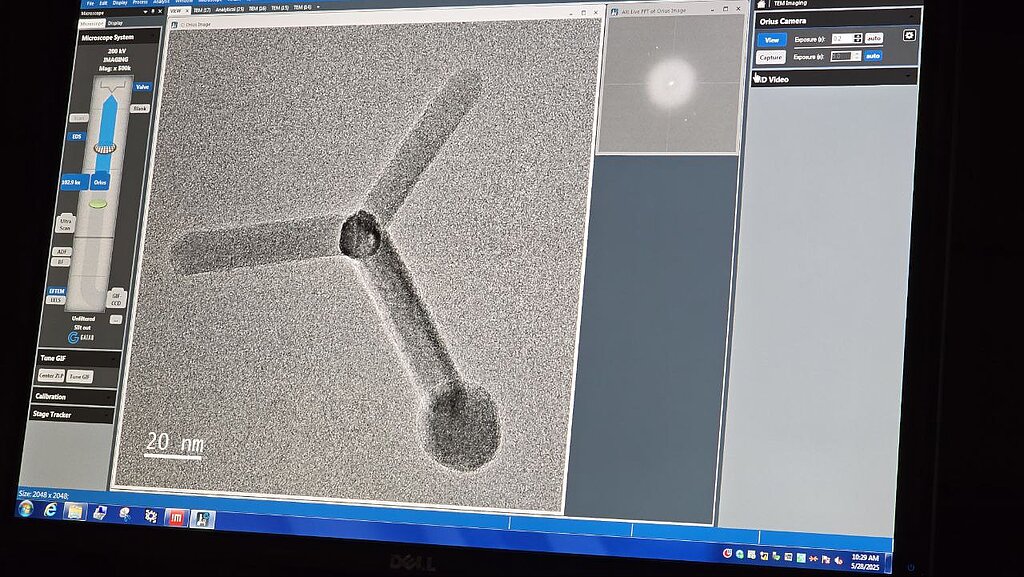The image size is (1024, 577).
Task: Toggle the column Valve button
Action: point(142,87)
